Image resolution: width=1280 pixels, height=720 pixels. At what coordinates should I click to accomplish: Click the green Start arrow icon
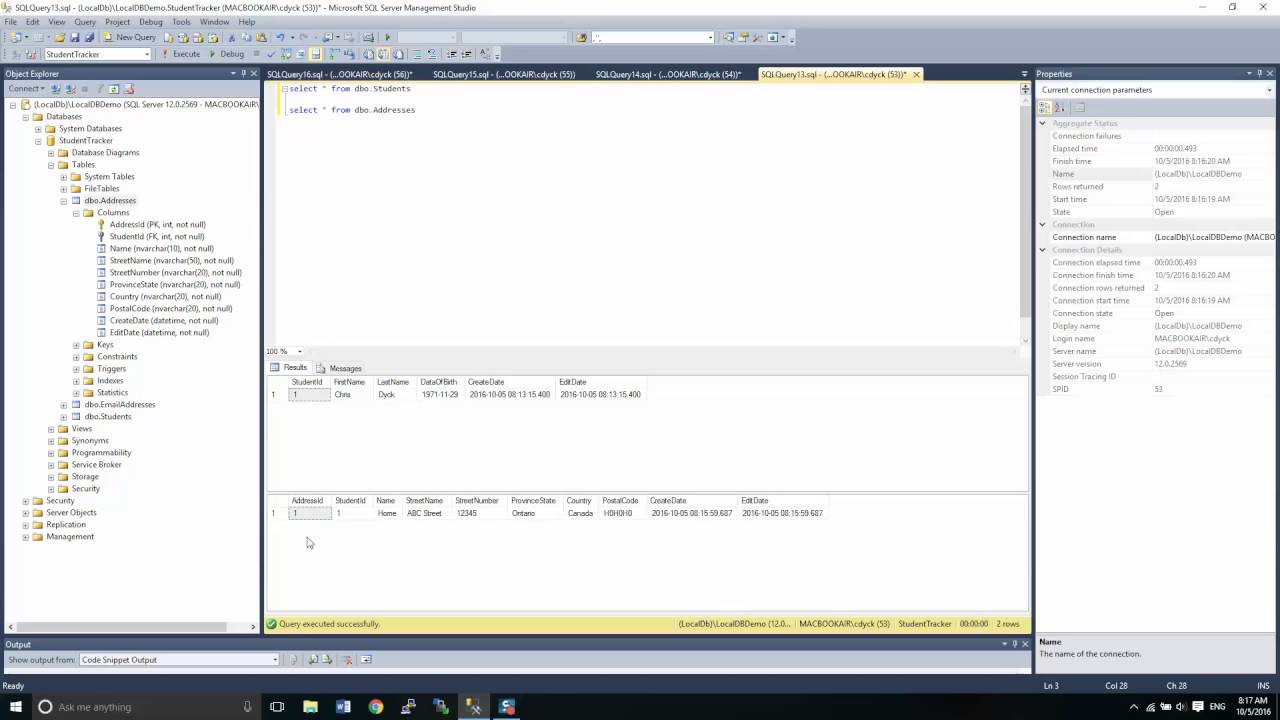coord(388,37)
